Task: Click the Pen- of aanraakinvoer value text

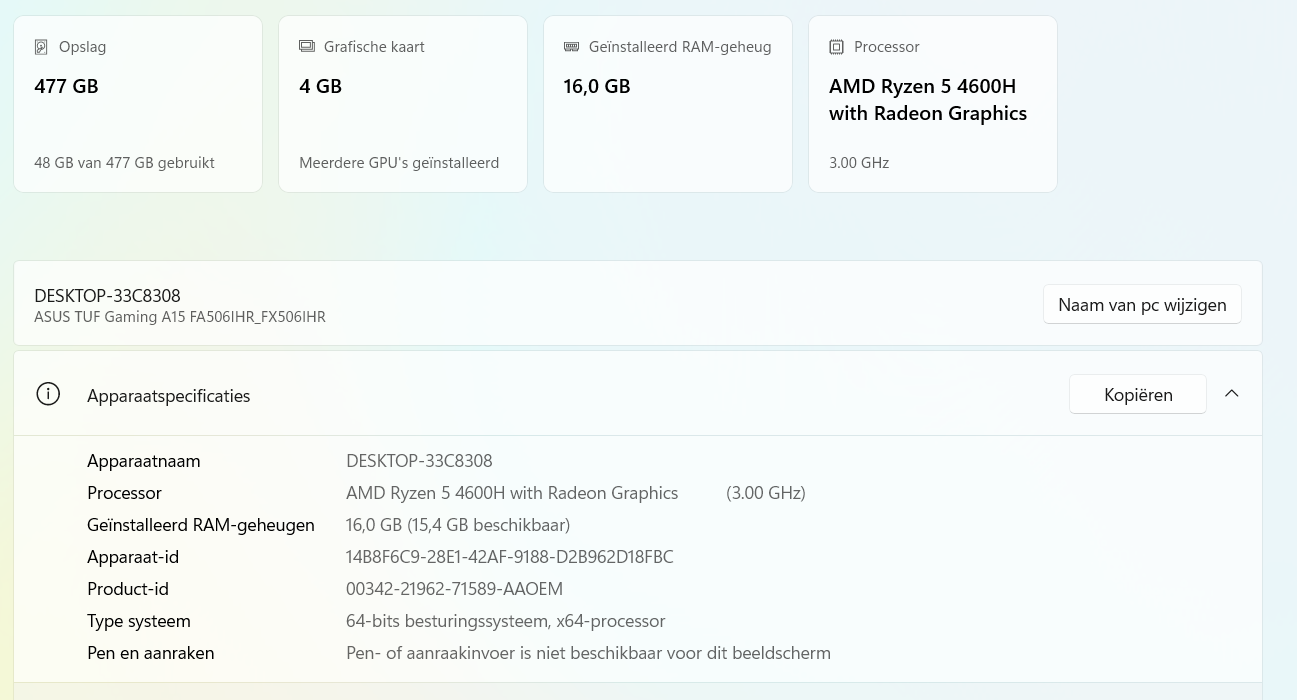Action: pyautogui.click(x=588, y=653)
